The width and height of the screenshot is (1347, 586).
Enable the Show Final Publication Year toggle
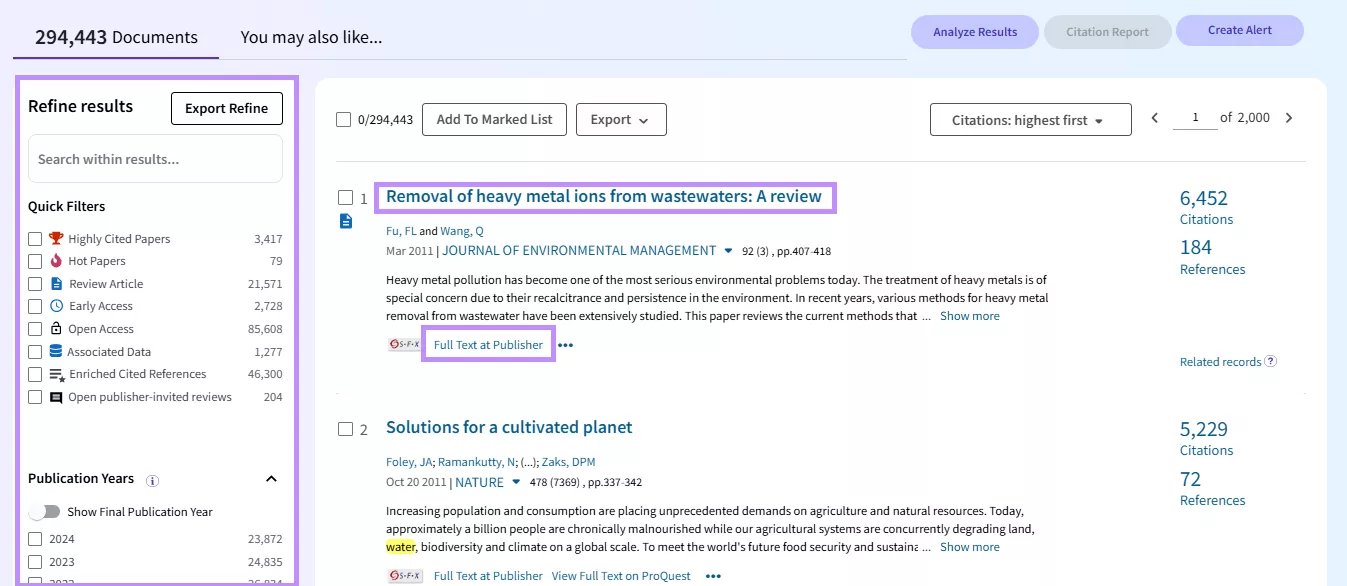[45, 511]
